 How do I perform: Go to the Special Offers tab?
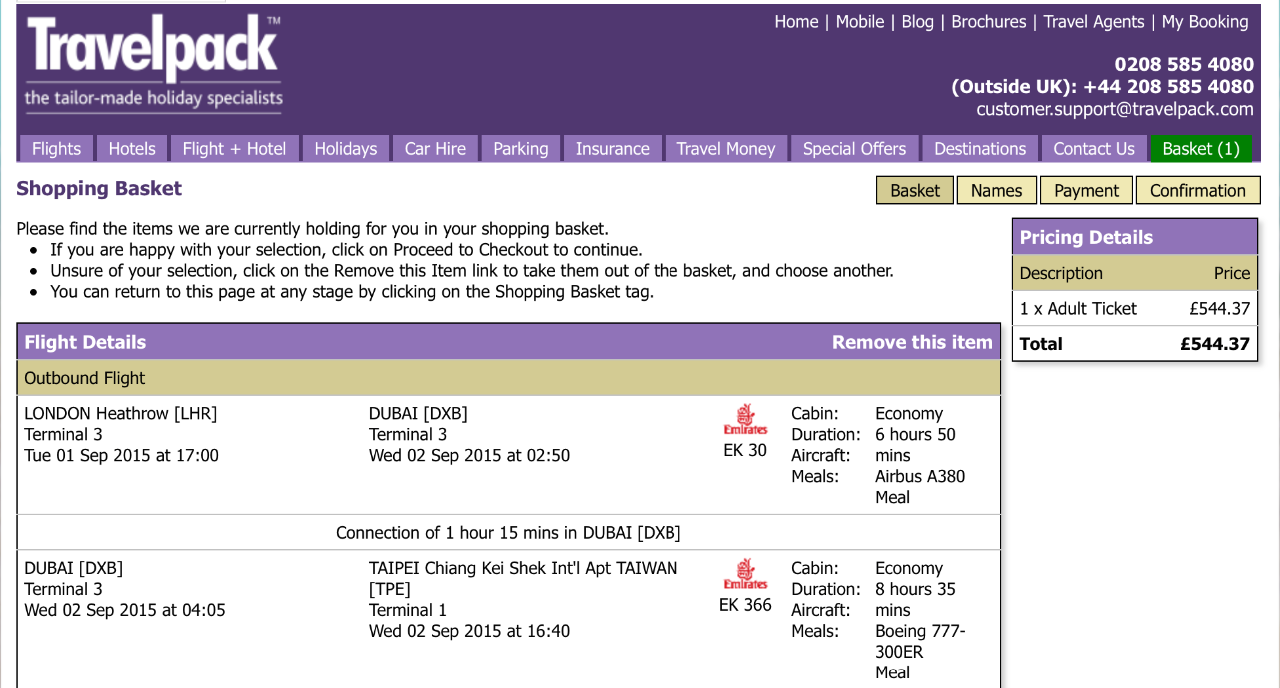click(854, 148)
